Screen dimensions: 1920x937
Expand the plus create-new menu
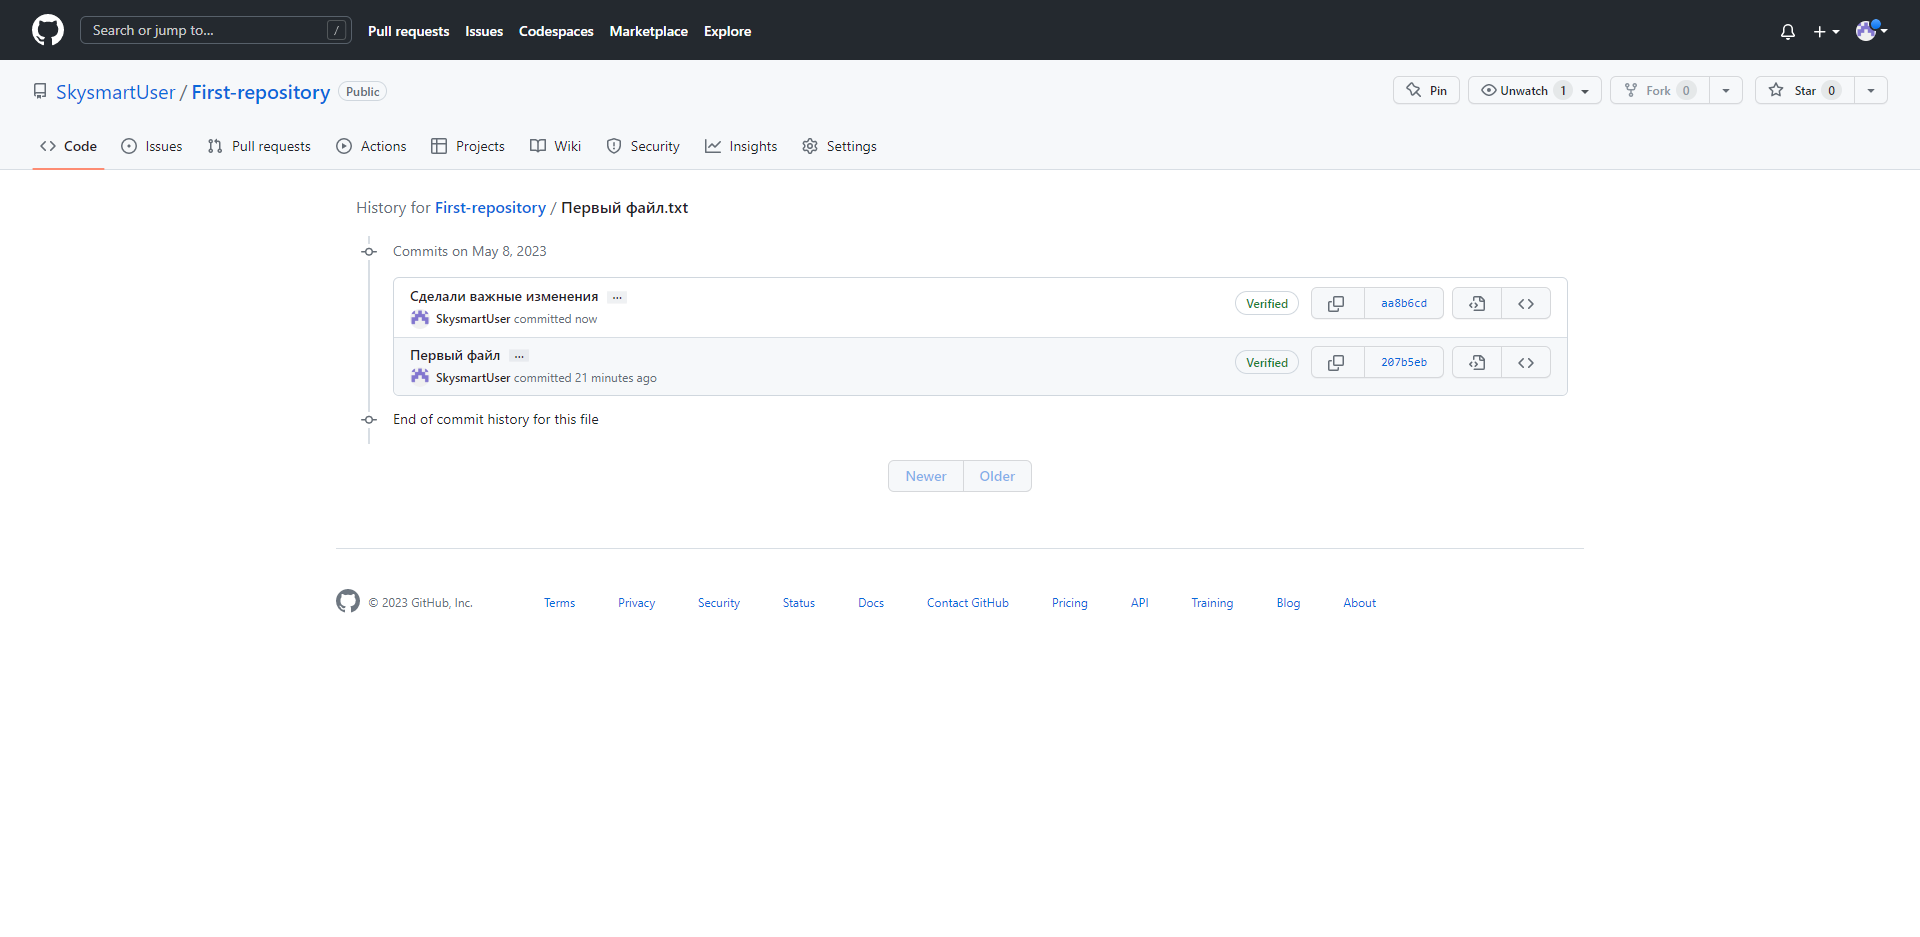(1827, 32)
